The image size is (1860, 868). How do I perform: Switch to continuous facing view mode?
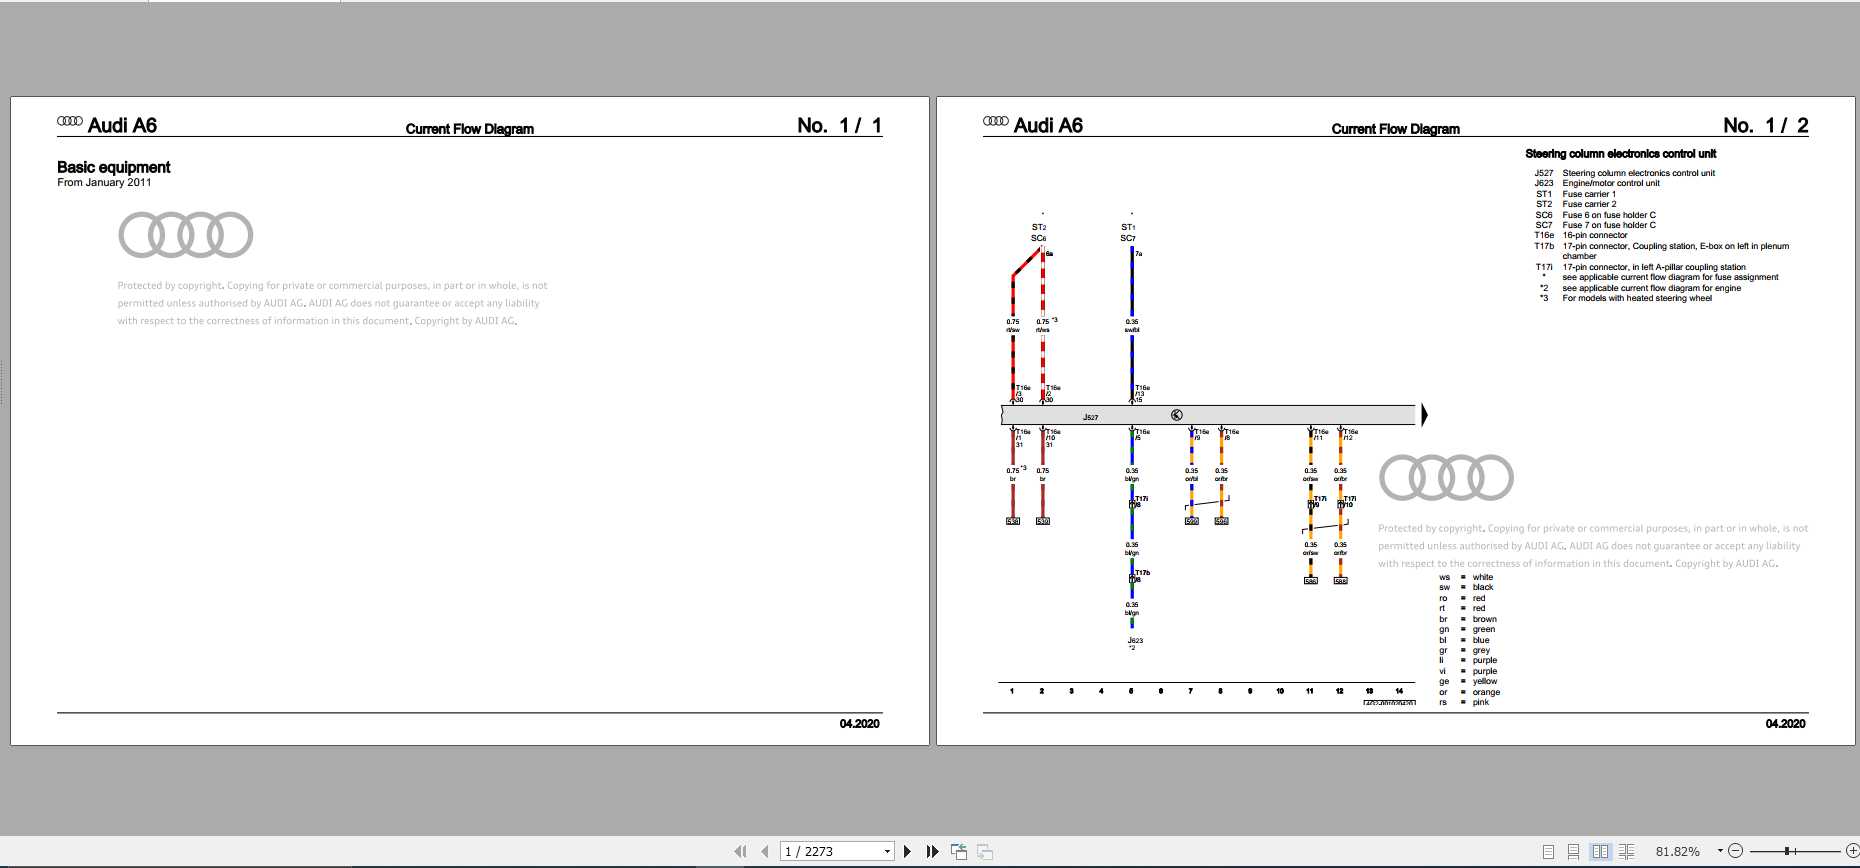[1626, 851]
